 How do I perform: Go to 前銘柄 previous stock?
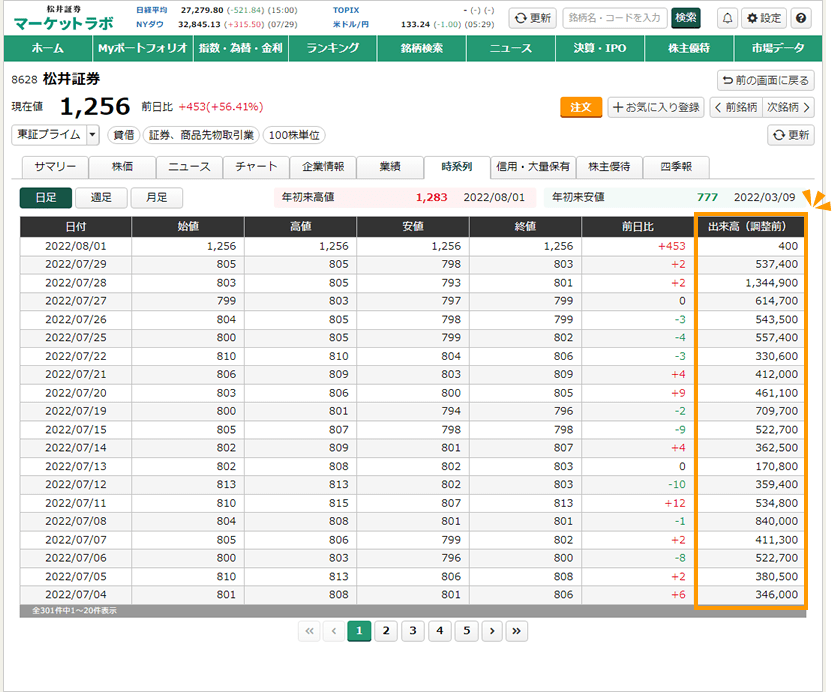click(736, 107)
